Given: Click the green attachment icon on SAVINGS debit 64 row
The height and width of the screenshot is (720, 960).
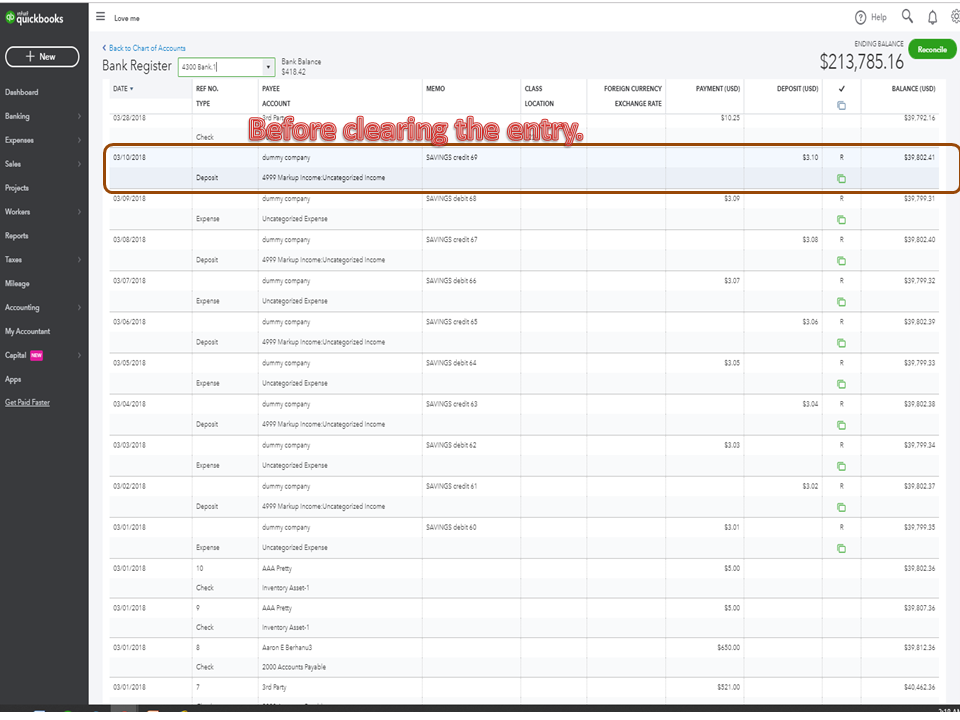Looking at the screenshot, I should [841, 384].
